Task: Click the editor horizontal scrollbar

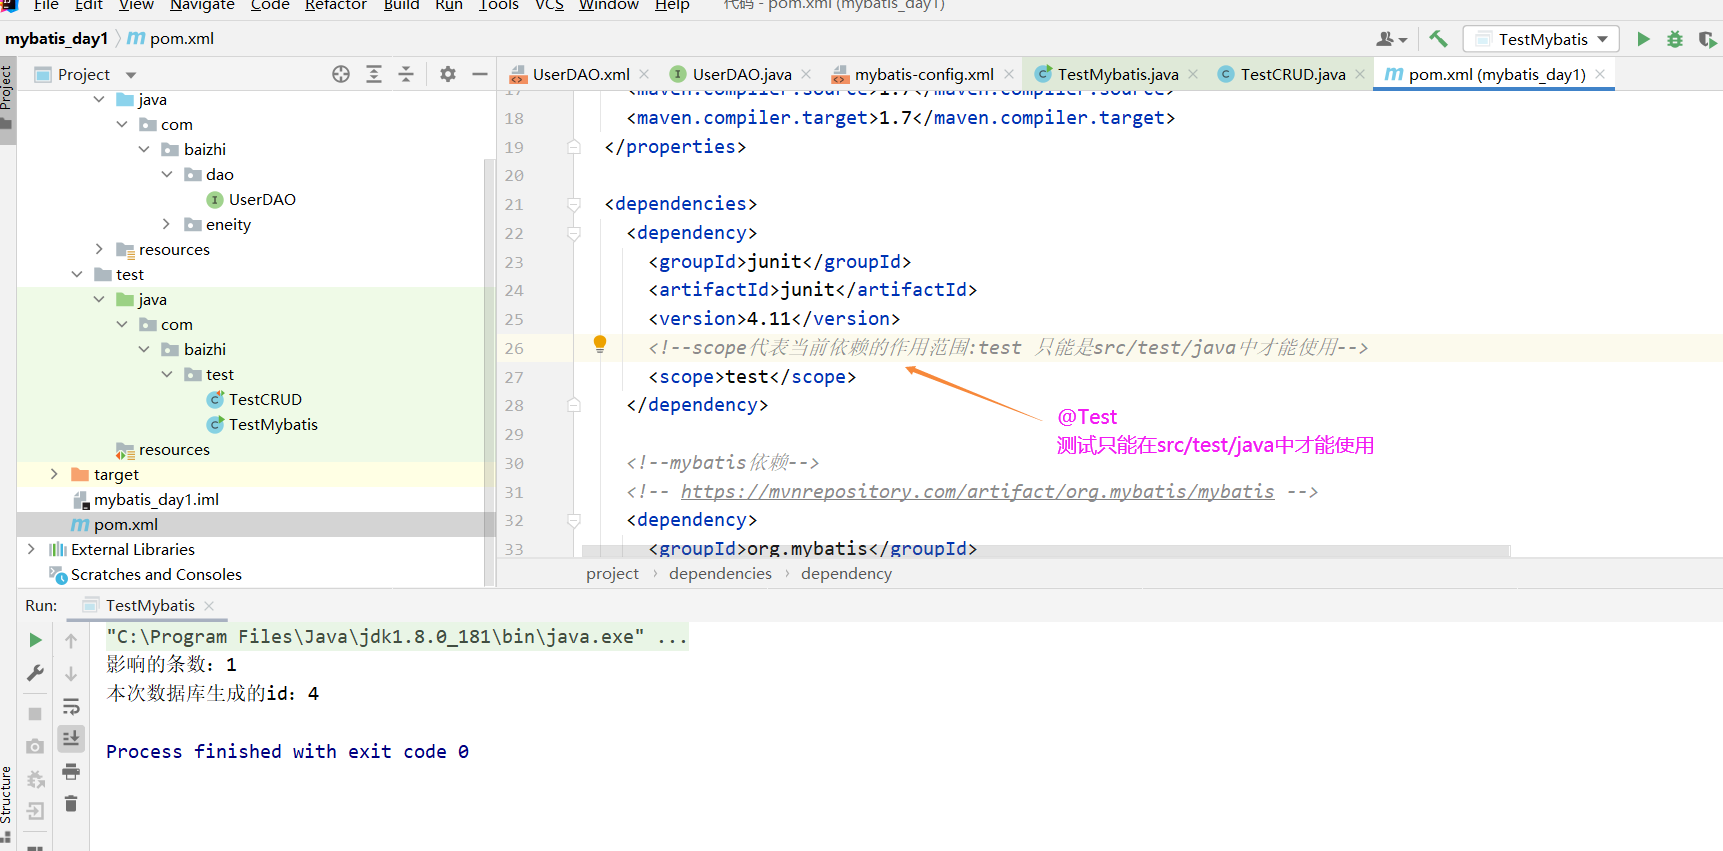Action: (x=1045, y=551)
